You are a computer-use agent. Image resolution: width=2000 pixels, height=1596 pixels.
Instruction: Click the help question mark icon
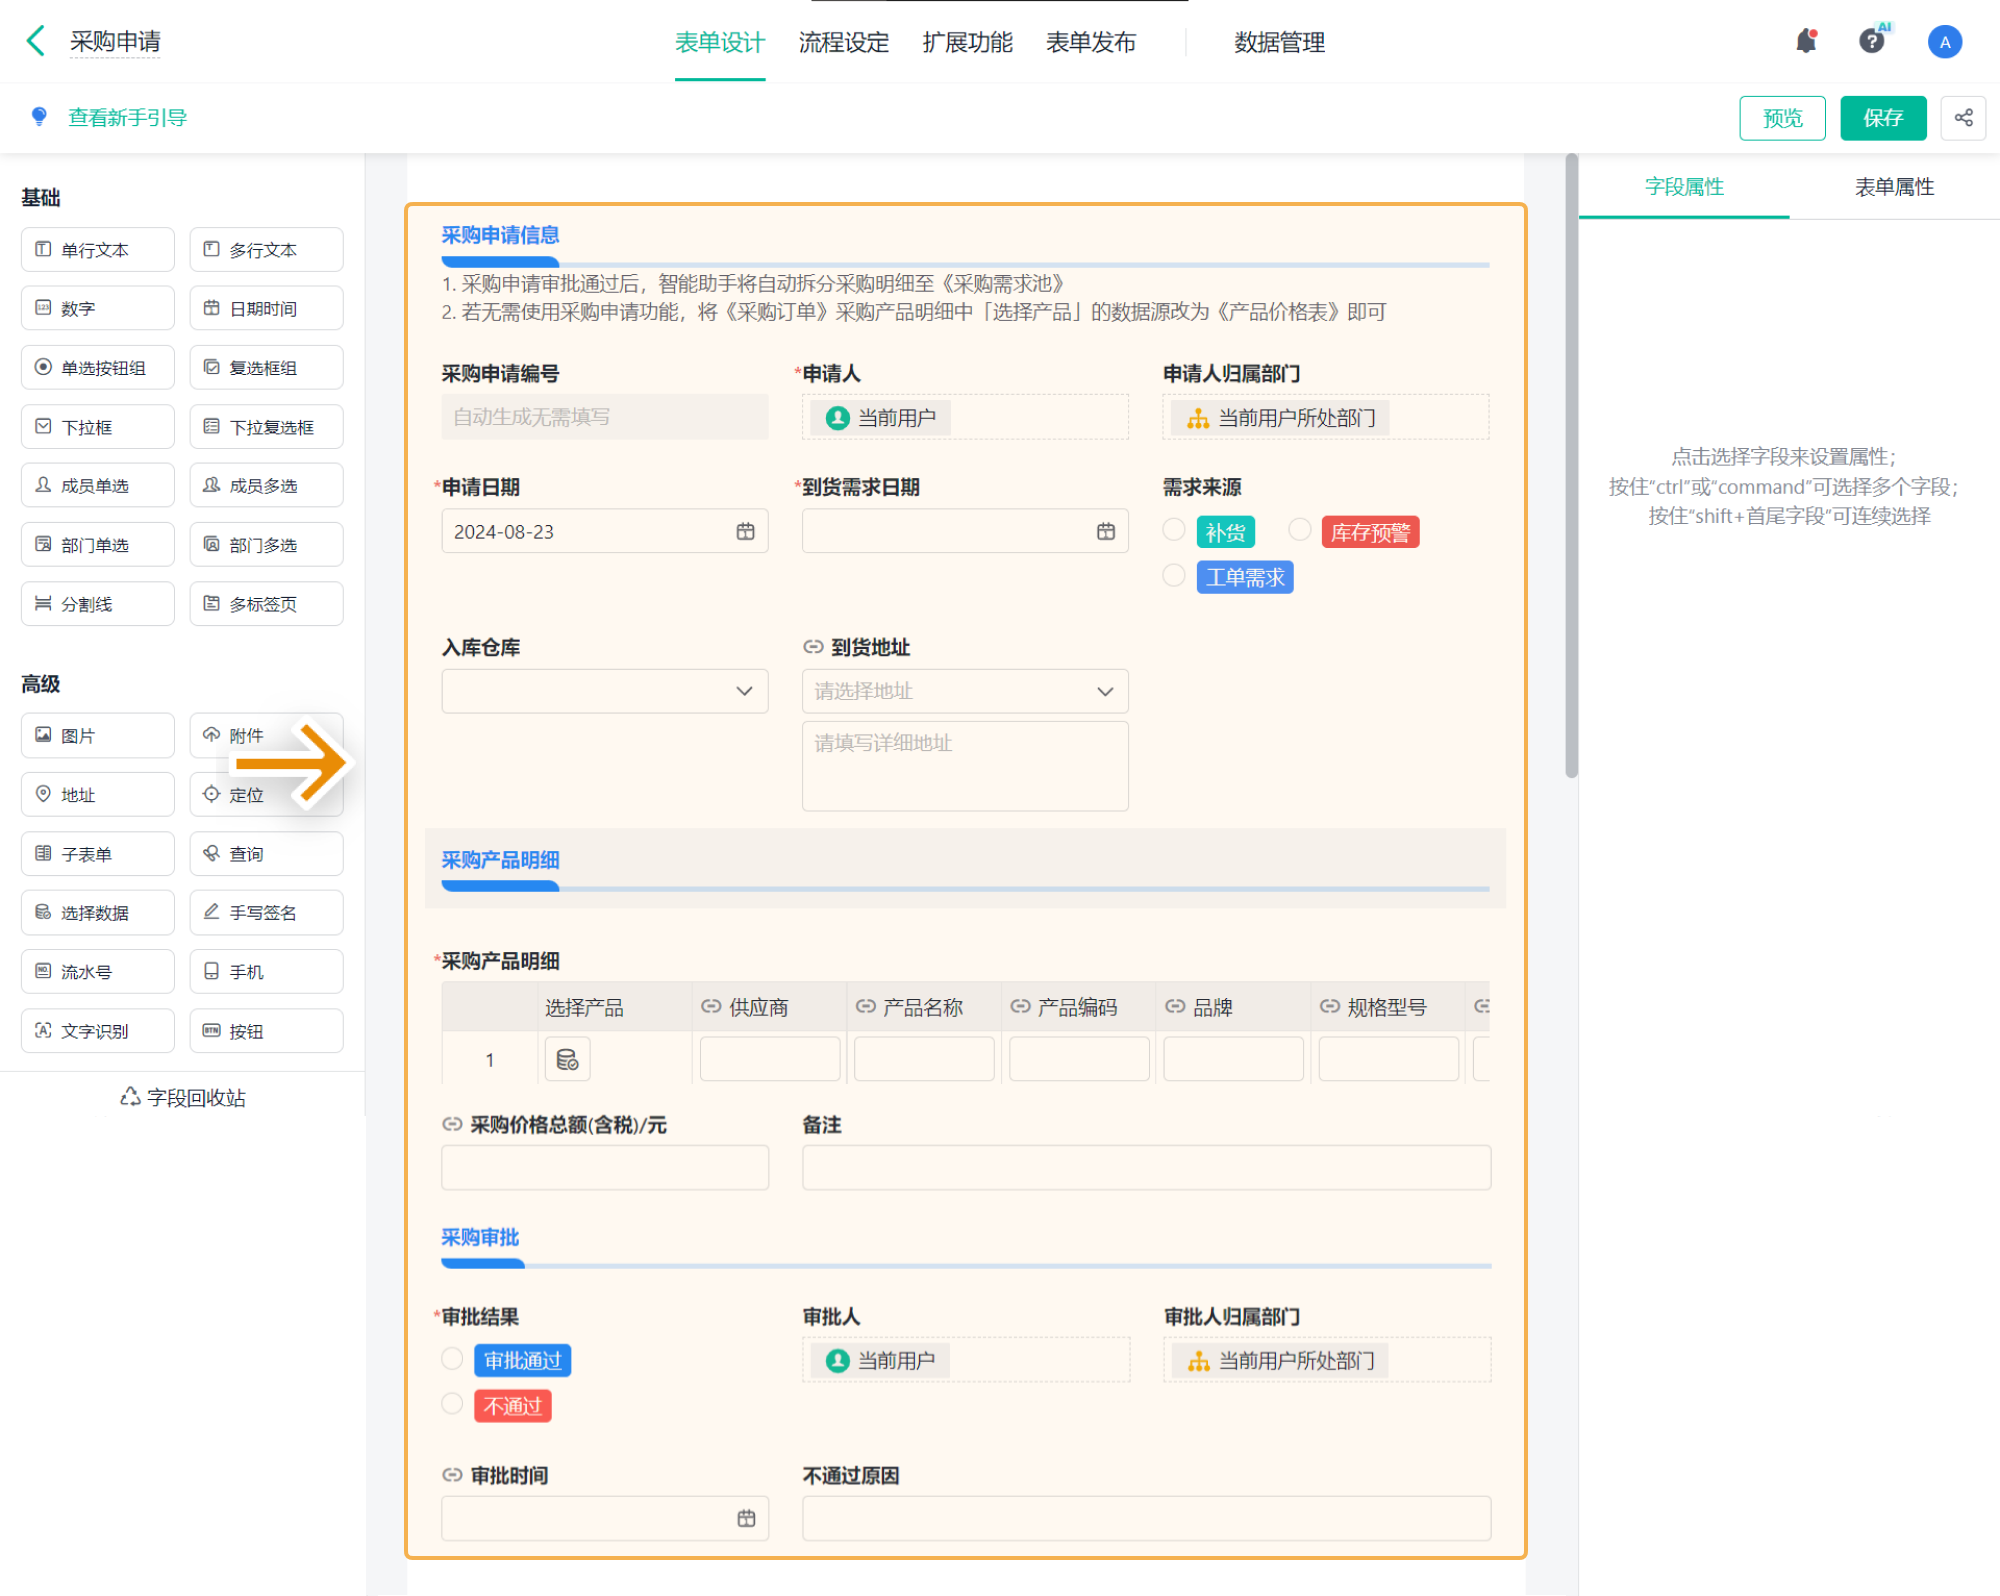point(1871,41)
